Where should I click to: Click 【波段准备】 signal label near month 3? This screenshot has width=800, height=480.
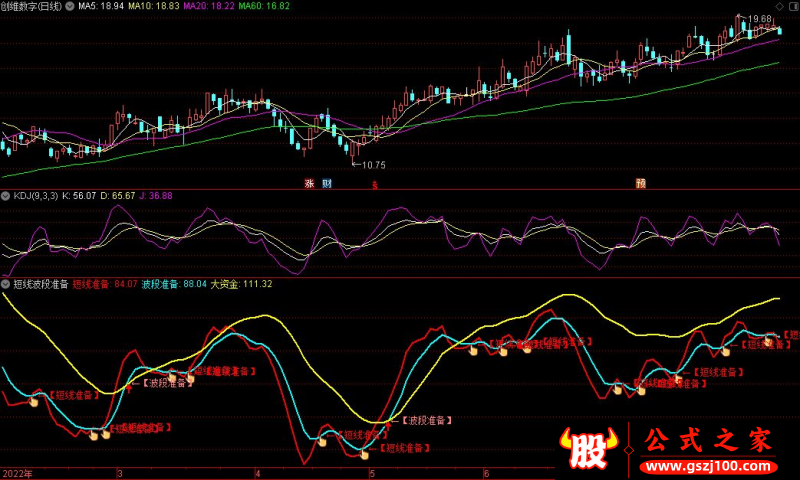tap(166, 383)
